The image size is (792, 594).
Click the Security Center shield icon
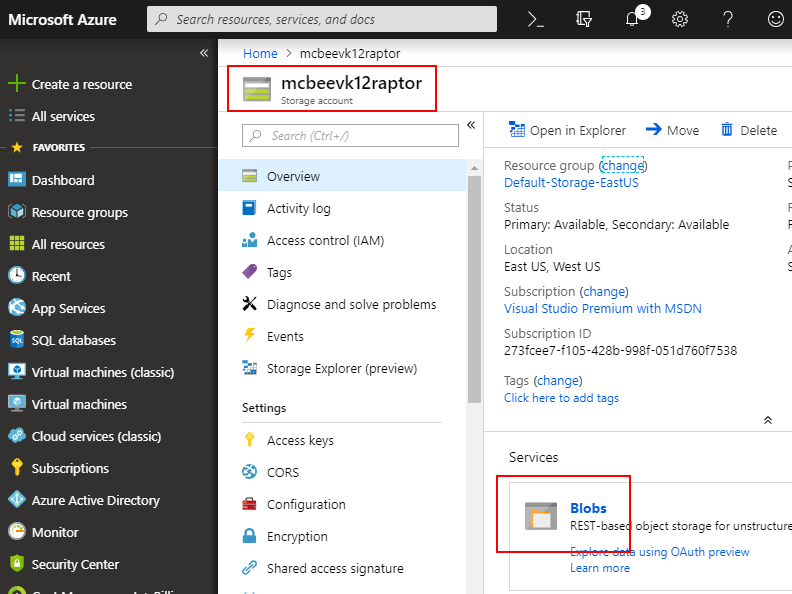tap(17, 563)
